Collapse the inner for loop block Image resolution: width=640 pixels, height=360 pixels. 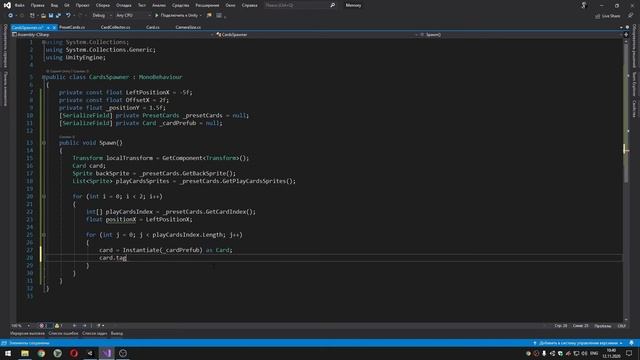(x=44, y=235)
